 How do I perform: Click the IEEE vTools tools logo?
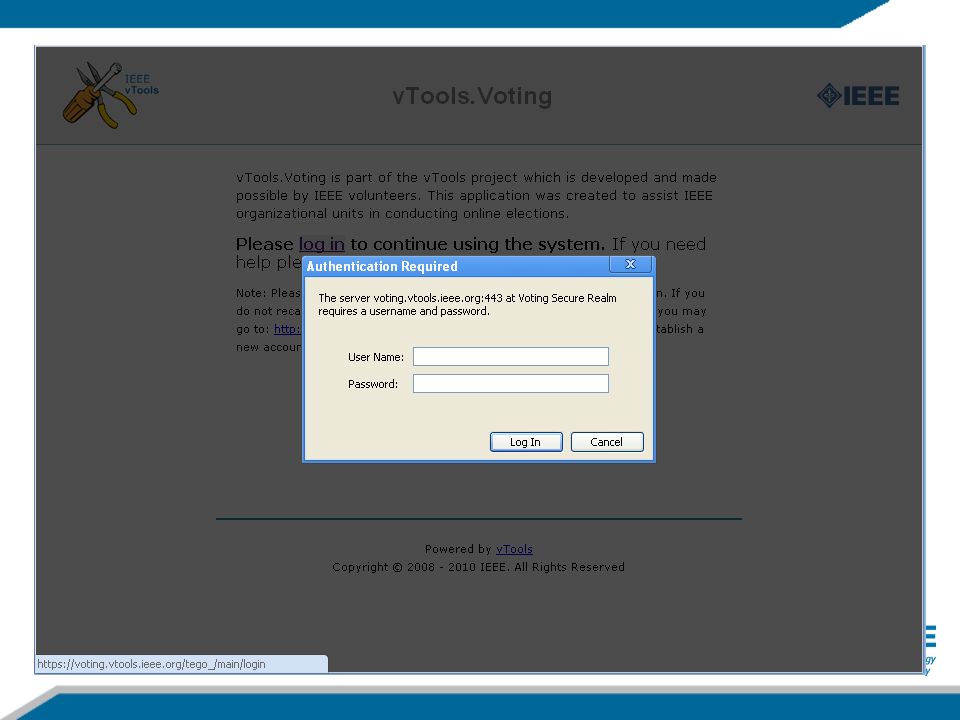[111, 95]
